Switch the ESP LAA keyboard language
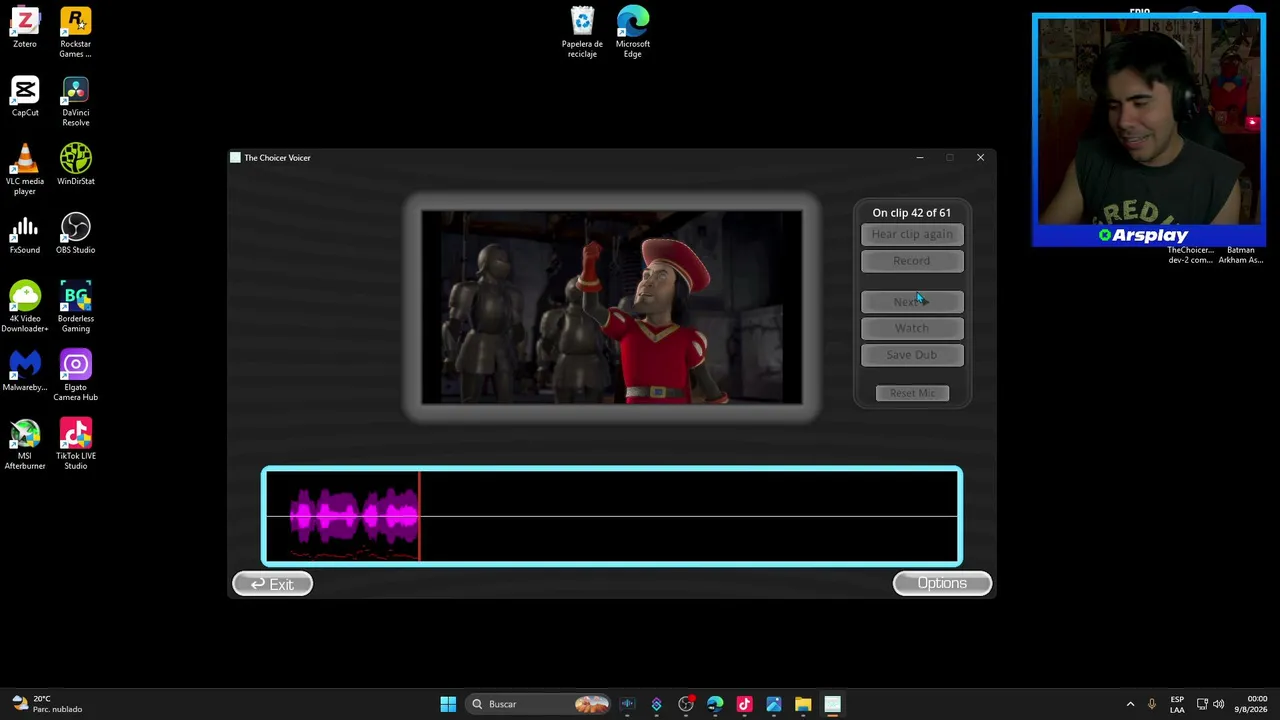Image resolution: width=1280 pixels, height=720 pixels. [1177, 704]
